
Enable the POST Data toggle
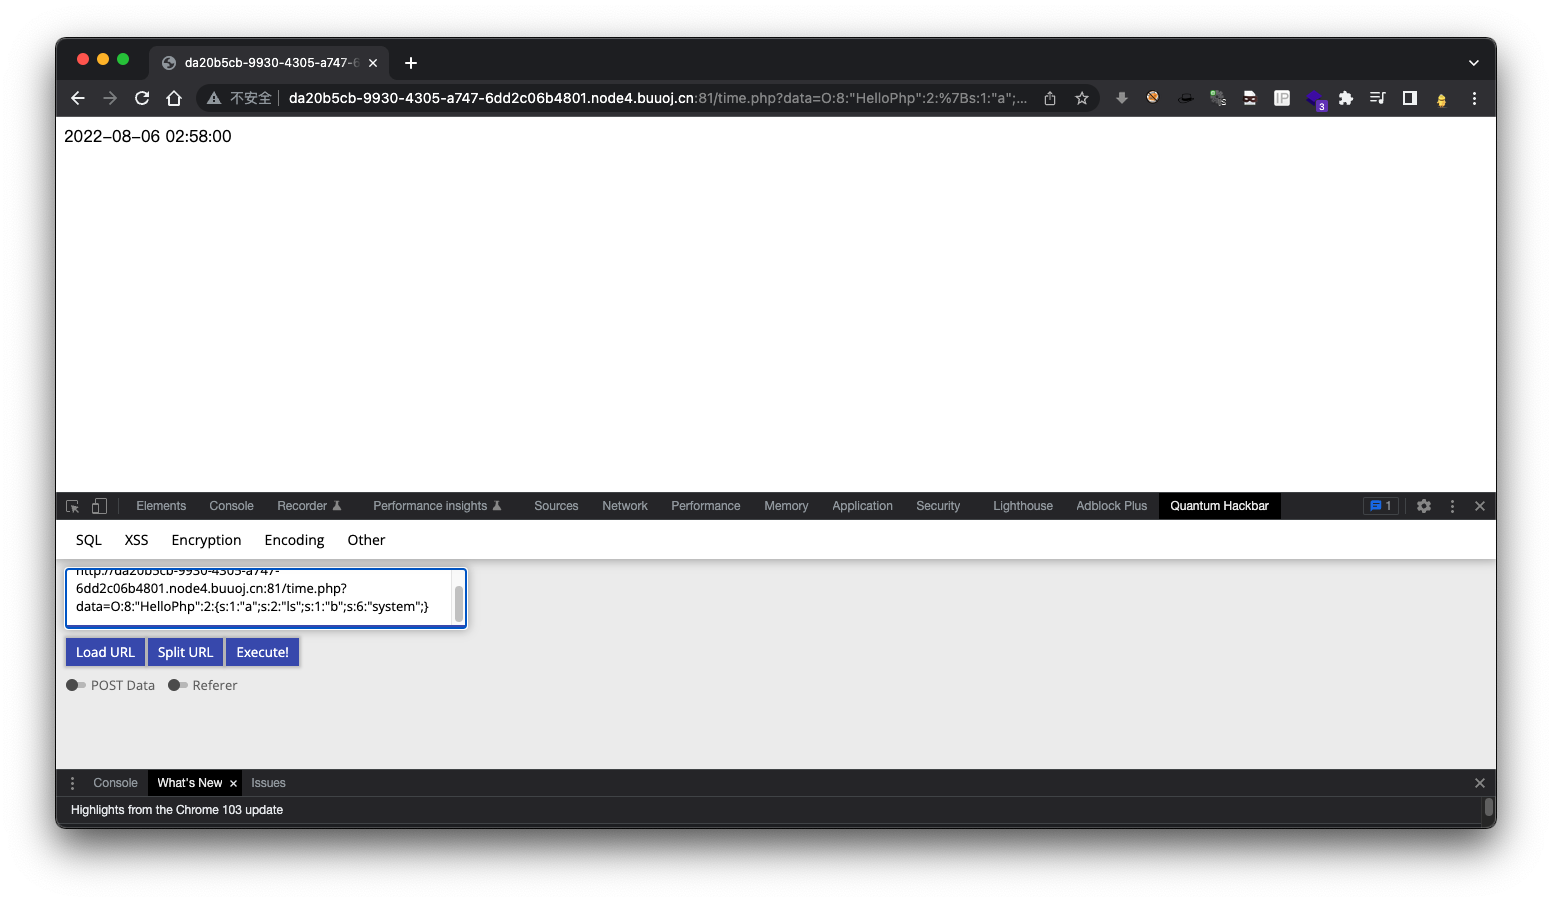76,685
